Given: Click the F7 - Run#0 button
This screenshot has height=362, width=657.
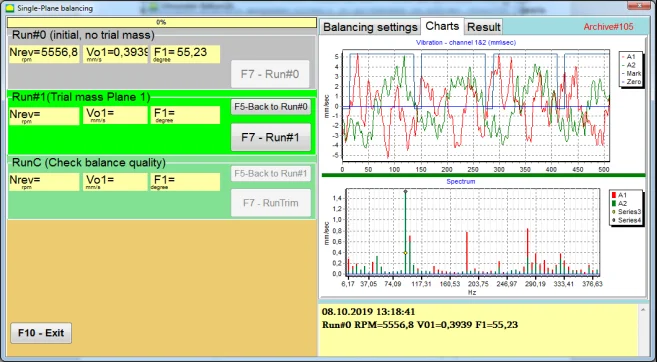Looking at the screenshot, I should 270,74.
